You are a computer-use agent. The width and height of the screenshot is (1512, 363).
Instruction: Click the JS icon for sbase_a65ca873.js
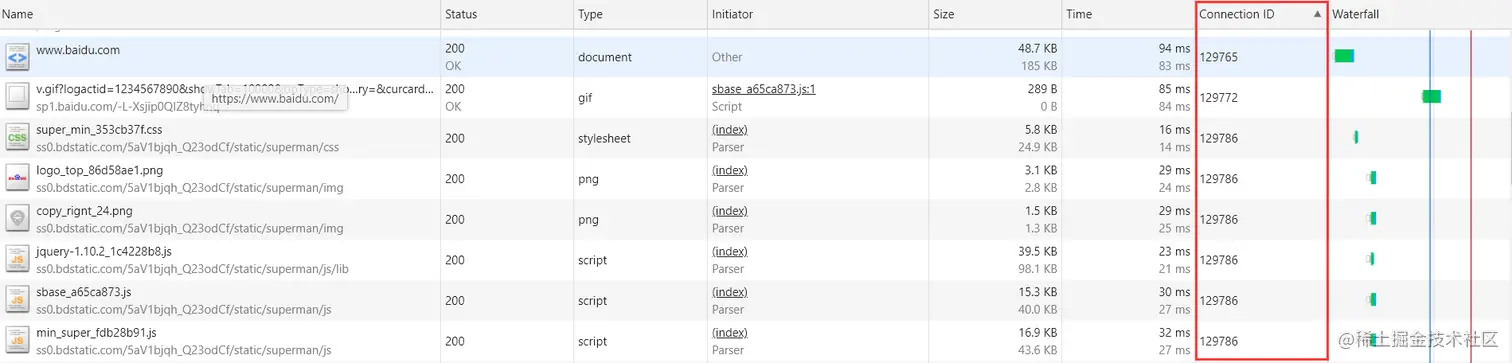tap(17, 300)
